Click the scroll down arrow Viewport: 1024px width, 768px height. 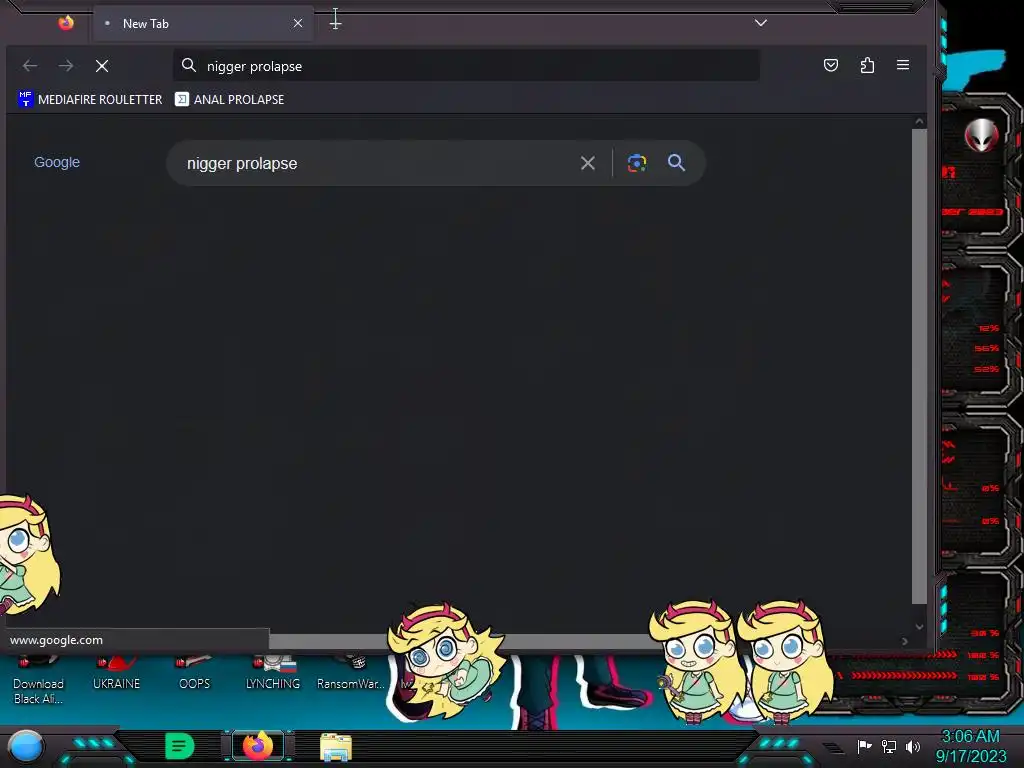click(x=920, y=626)
